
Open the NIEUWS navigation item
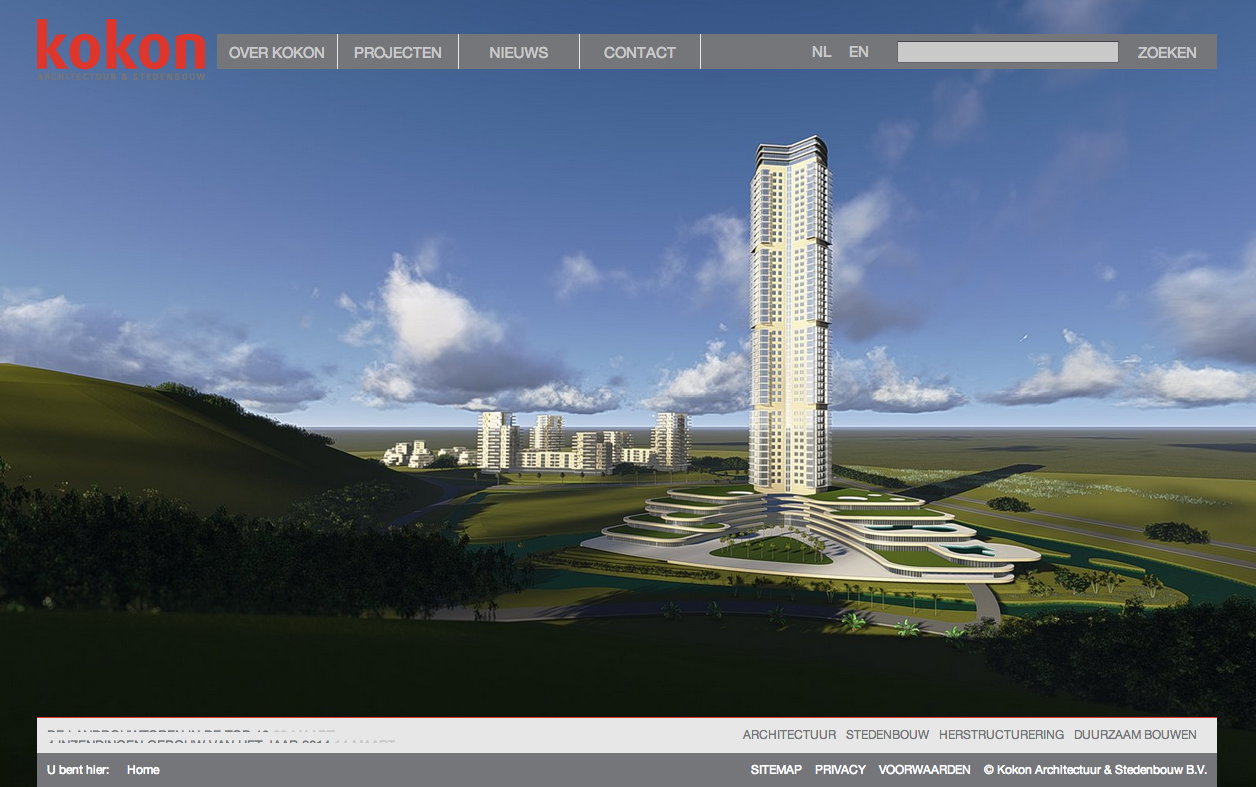(519, 52)
